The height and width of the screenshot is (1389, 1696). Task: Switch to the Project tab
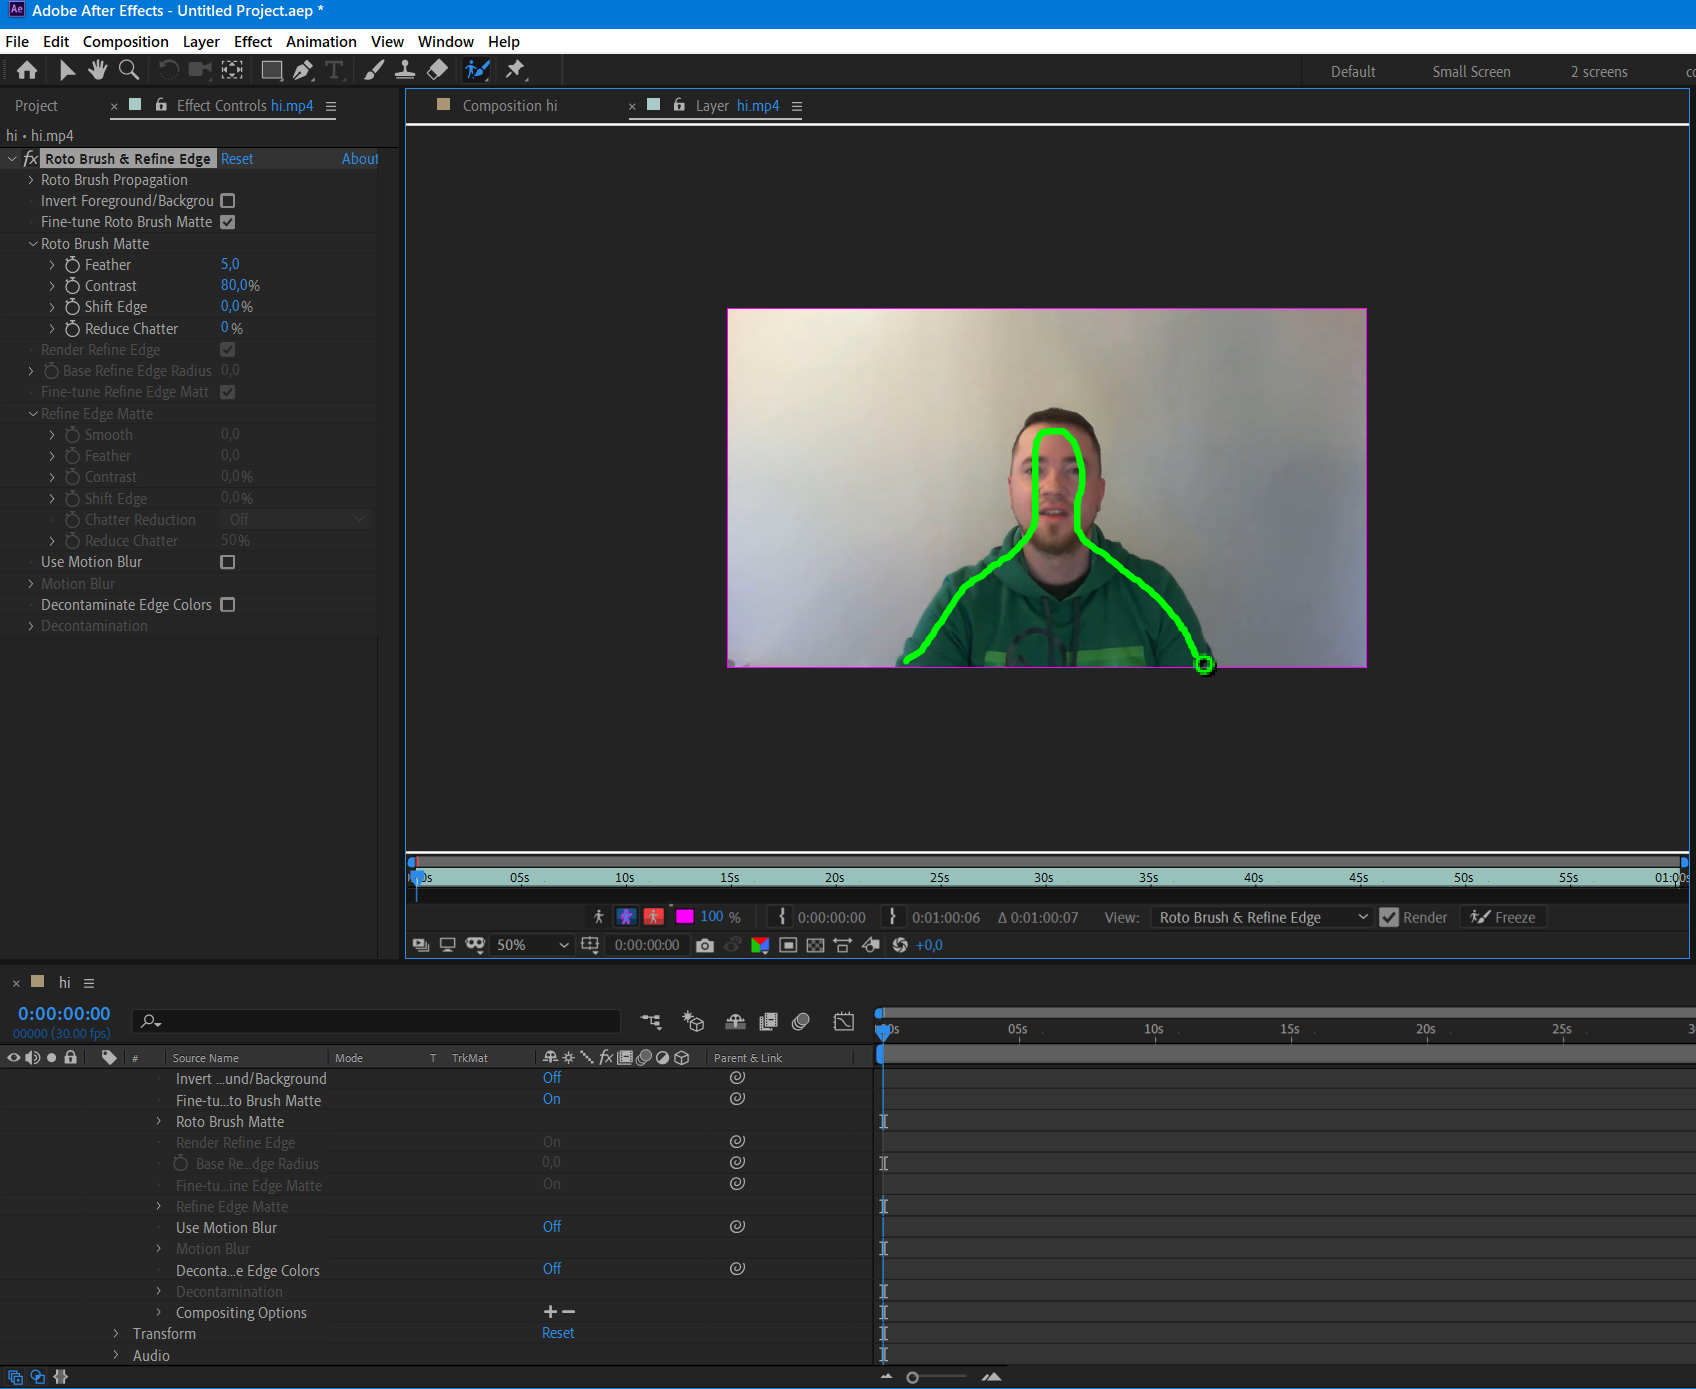pyautogui.click(x=36, y=106)
